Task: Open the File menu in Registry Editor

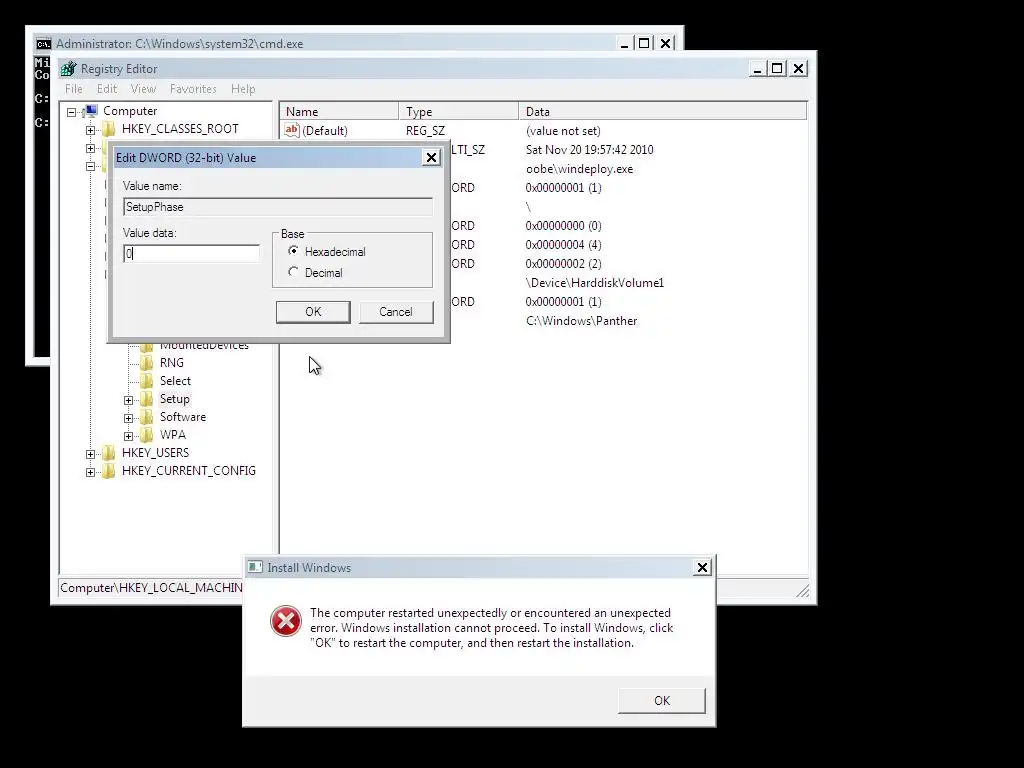Action: [74, 89]
